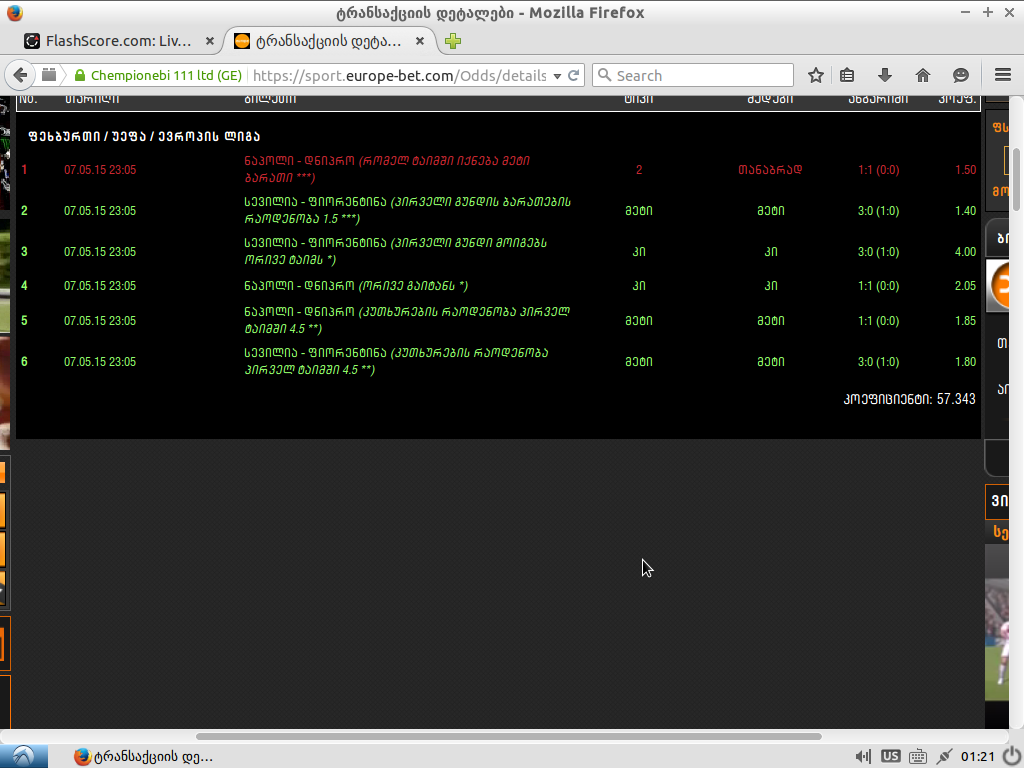The image size is (1024, 768).
Task: Click the row 1 date 07.05.15 23:05
Action: click(x=100, y=170)
